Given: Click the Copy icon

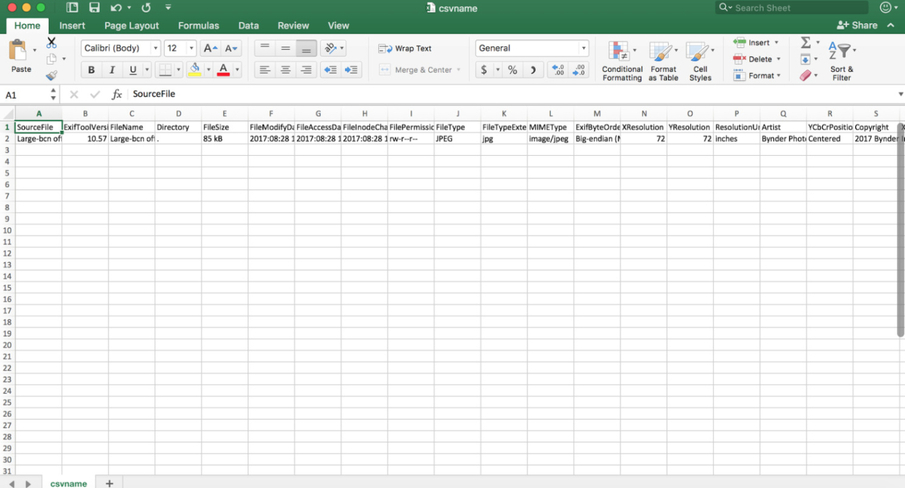Looking at the screenshot, I should pyautogui.click(x=51, y=59).
